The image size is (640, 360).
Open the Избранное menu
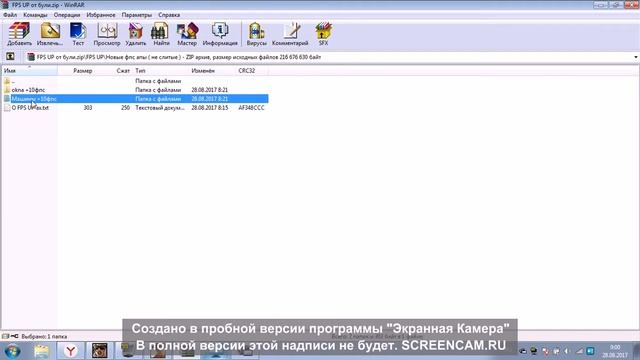click(101, 15)
